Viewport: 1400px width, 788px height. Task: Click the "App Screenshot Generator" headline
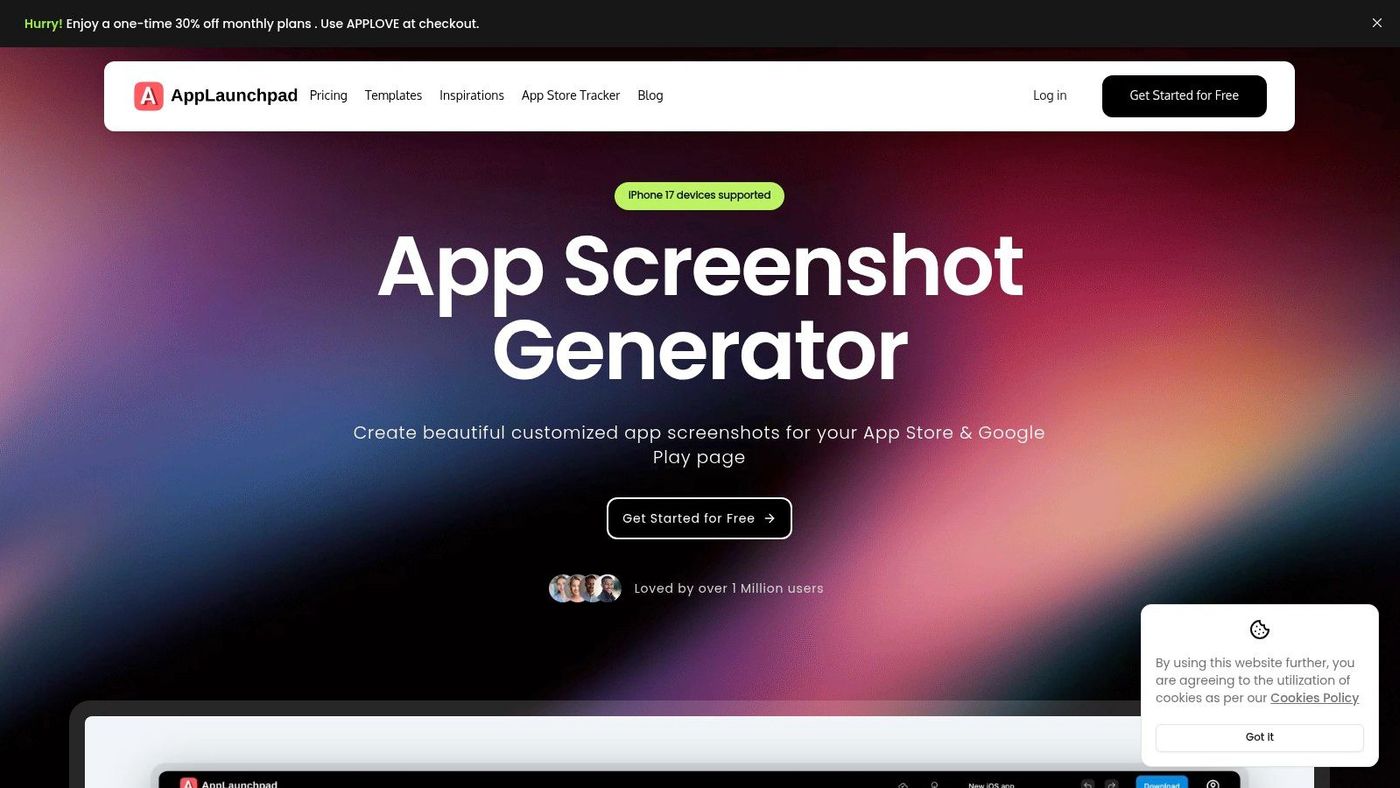pyautogui.click(x=700, y=309)
